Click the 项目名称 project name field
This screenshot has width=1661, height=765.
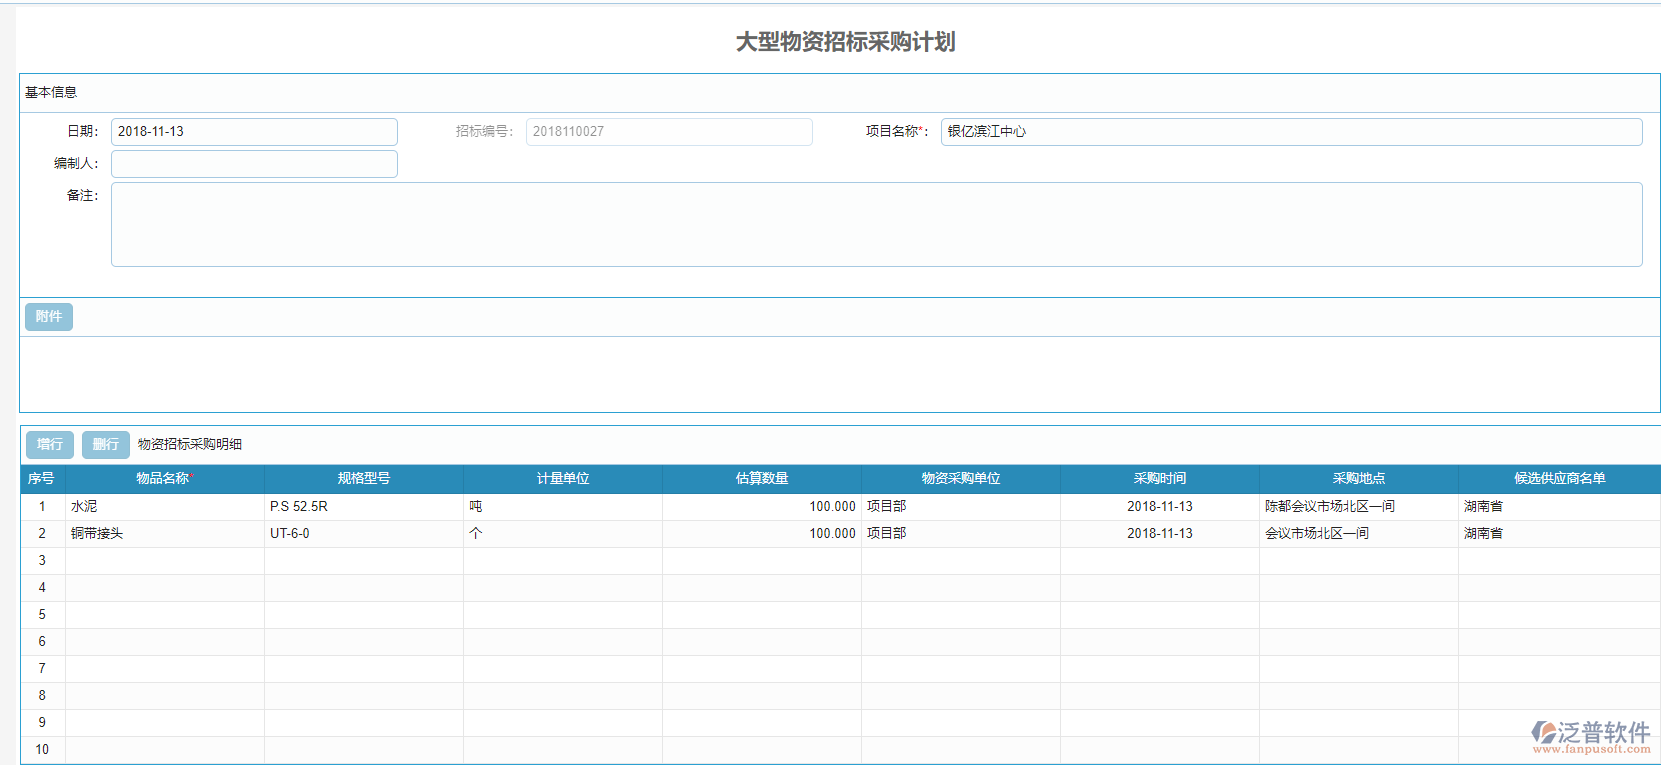1290,132
